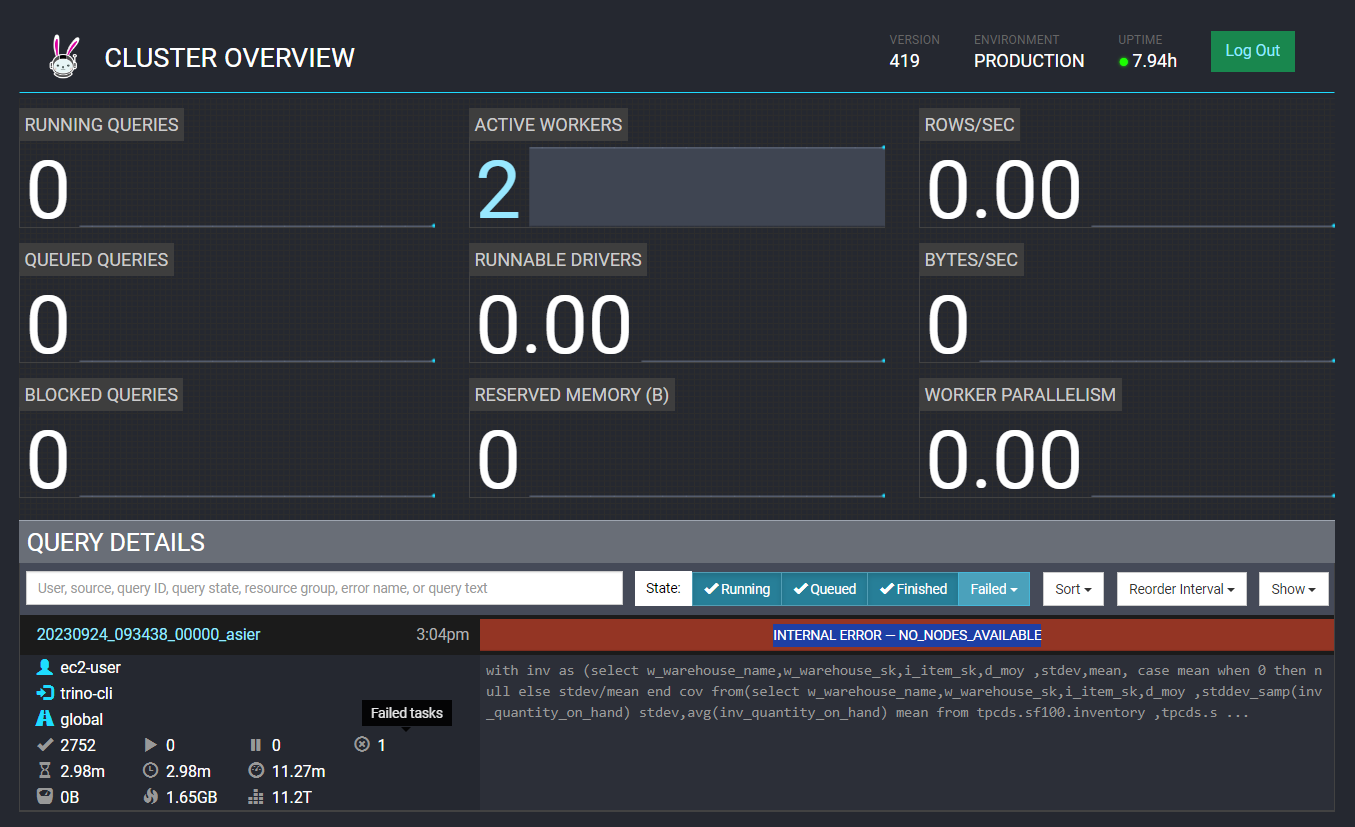Click the ec2-user name text
Screen dimensions: 1355x827
coord(90,667)
